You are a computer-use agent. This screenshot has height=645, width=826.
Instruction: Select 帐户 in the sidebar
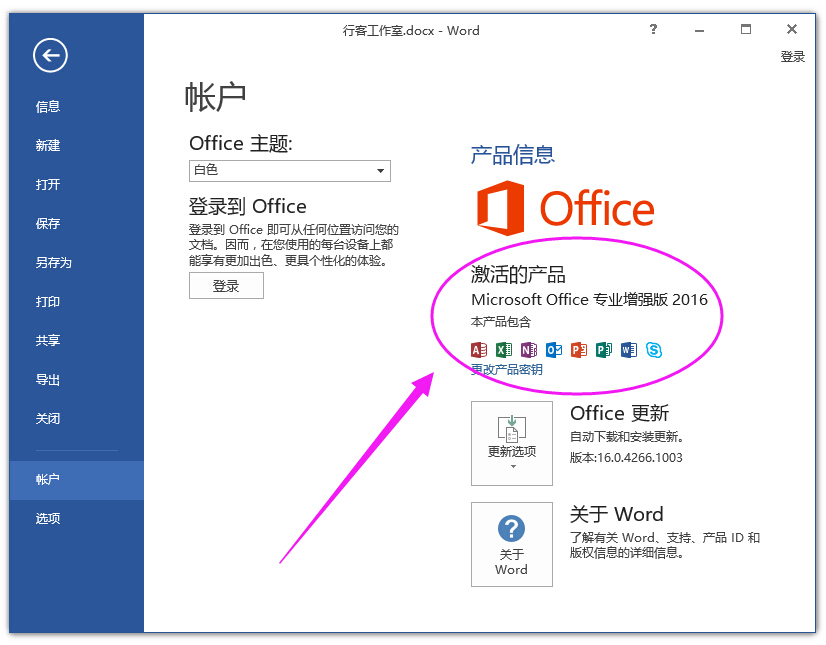pos(76,480)
